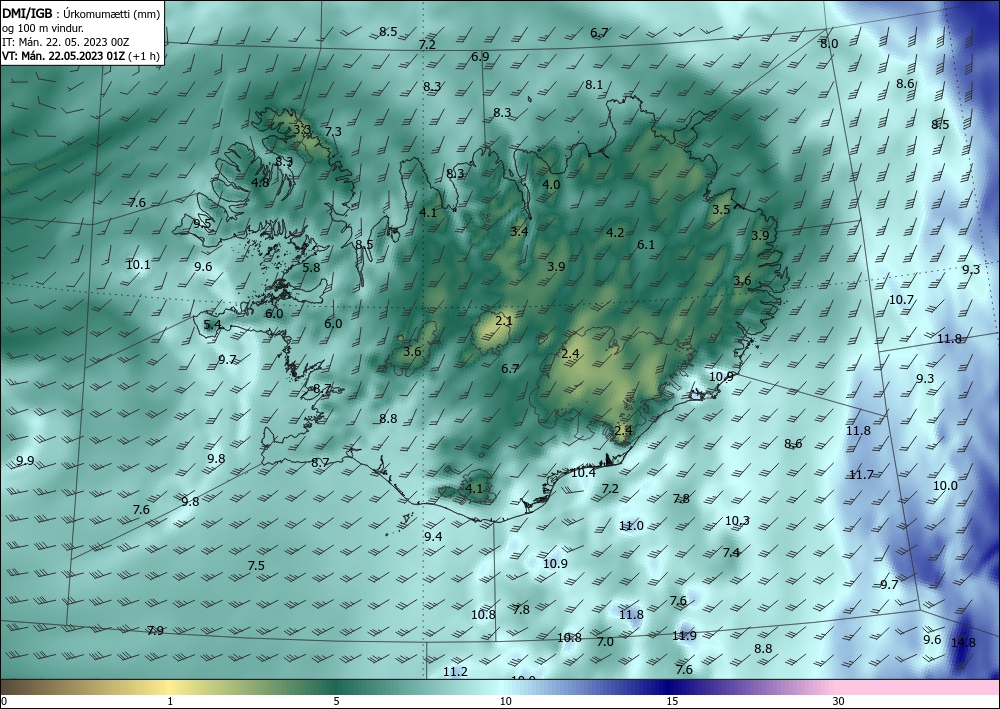Click the '30' tick on the color scale
The image size is (1000, 709).
click(838, 701)
